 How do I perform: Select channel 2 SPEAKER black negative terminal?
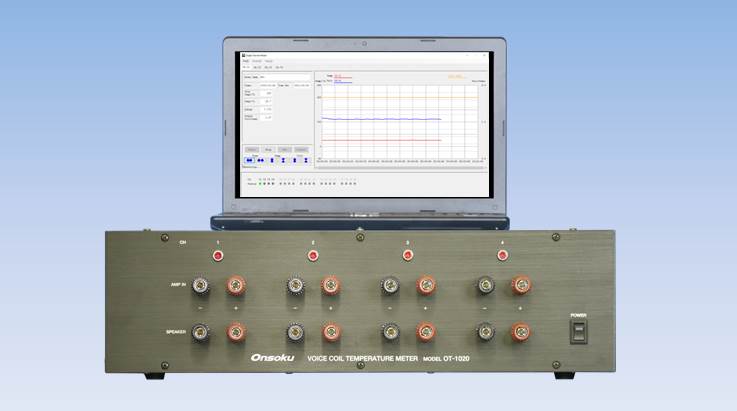[295, 332]
